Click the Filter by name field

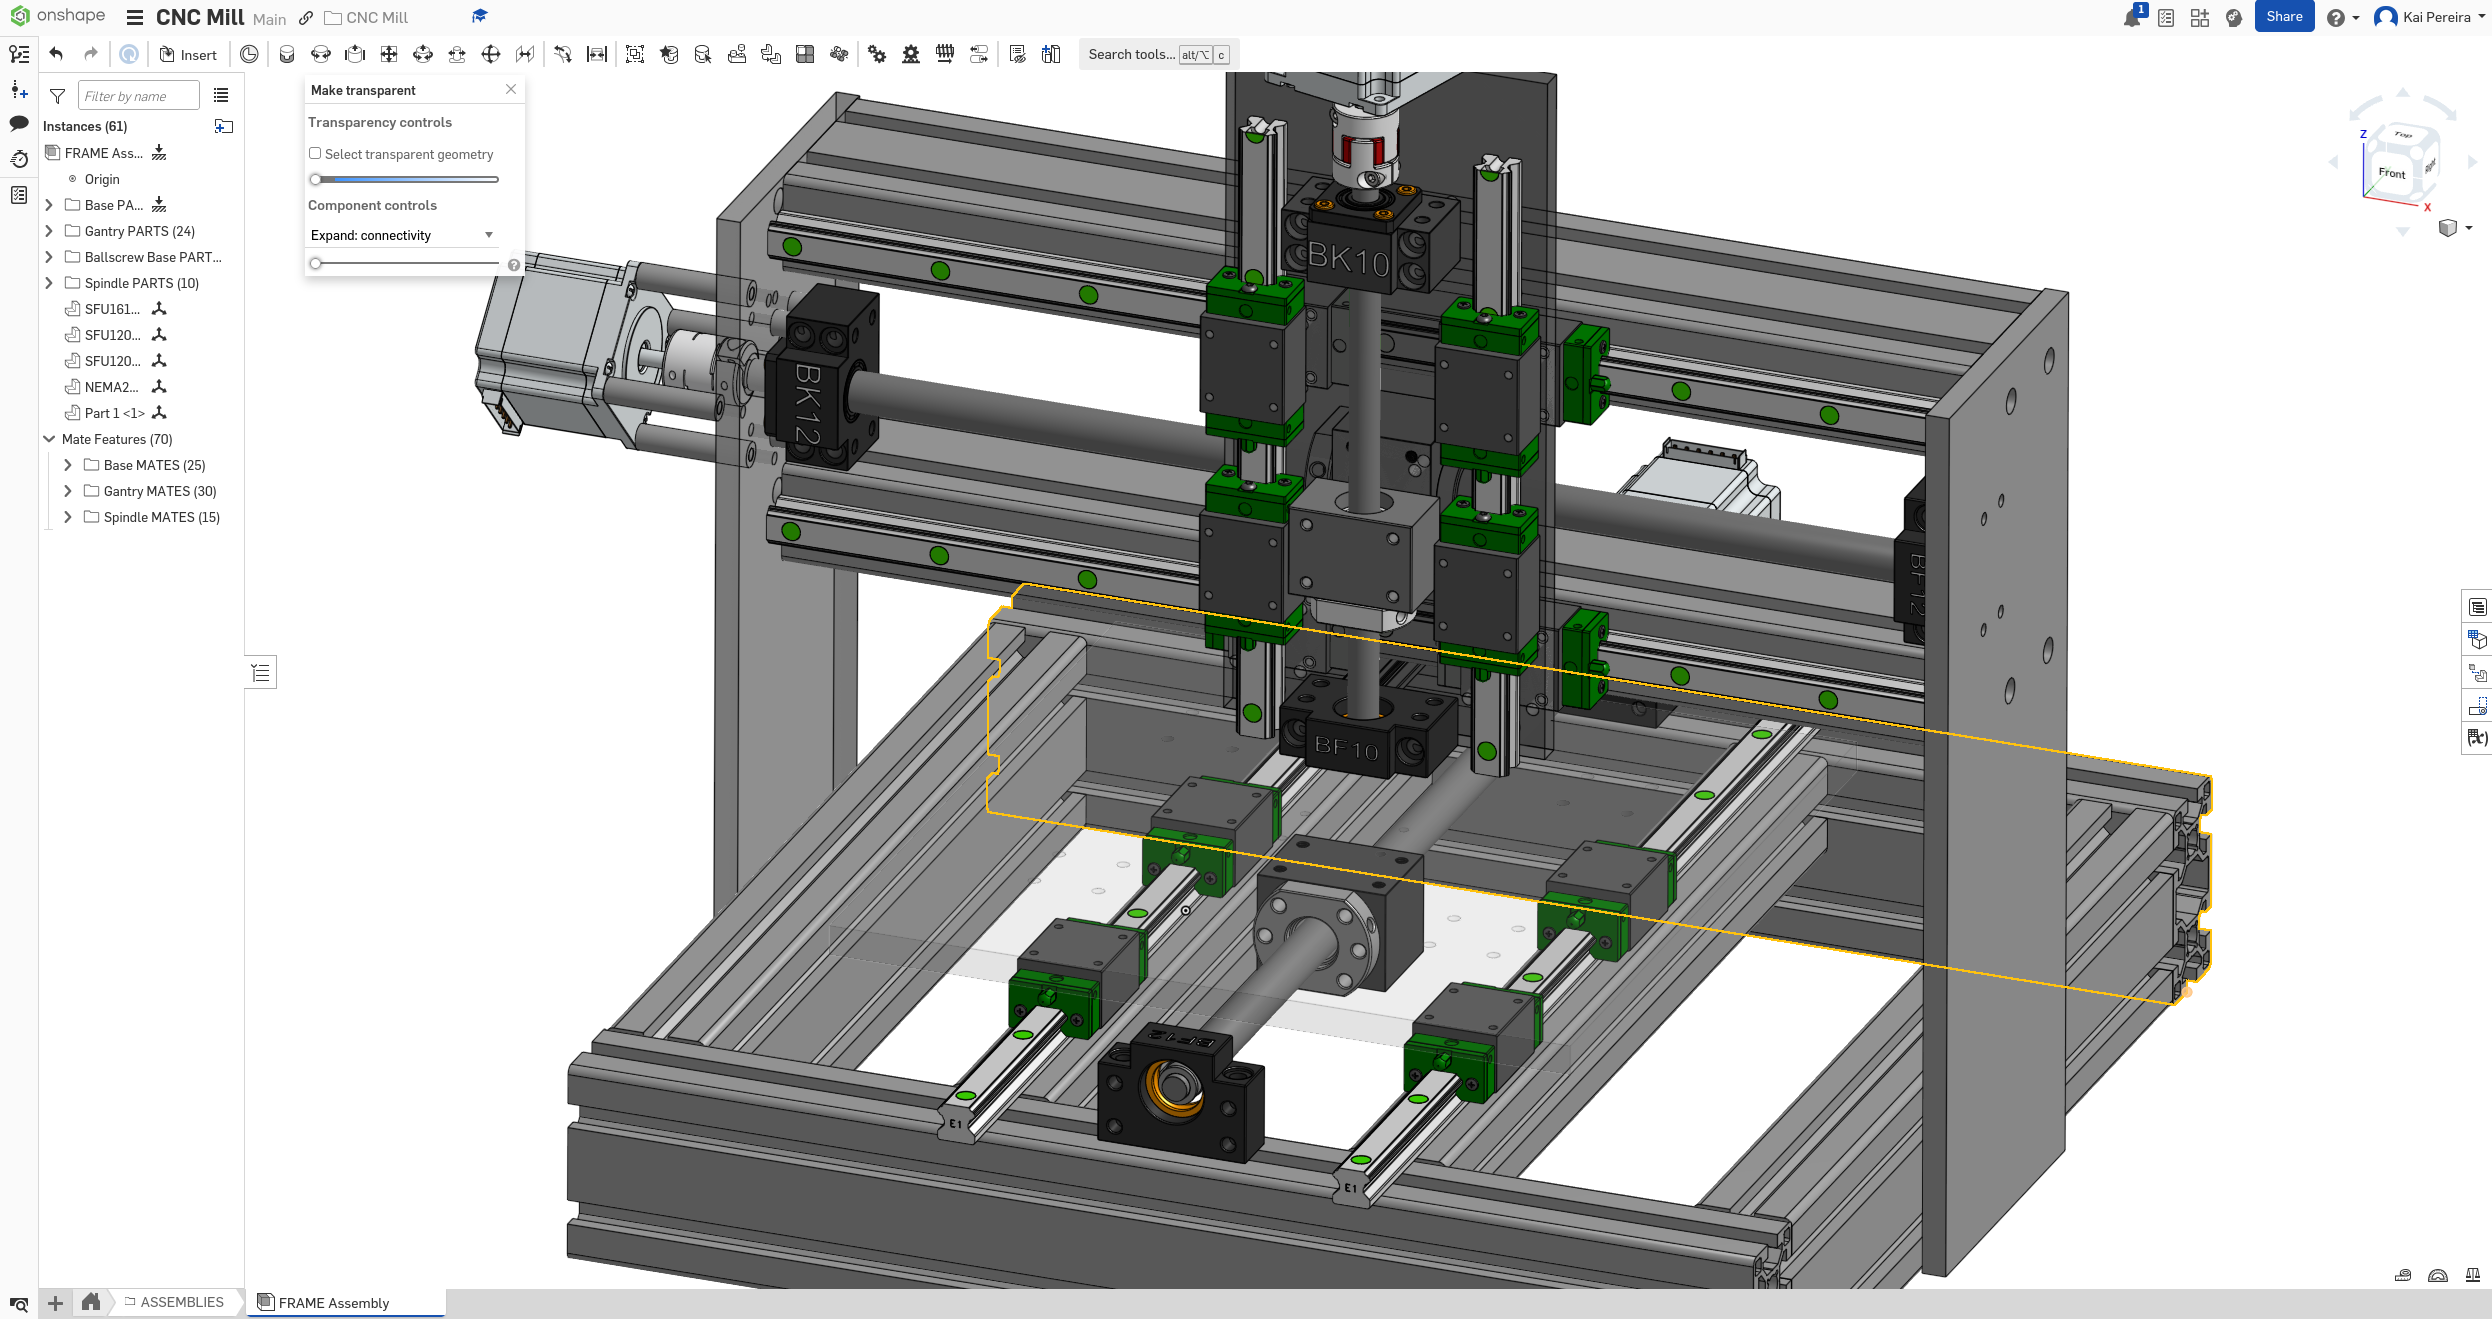coord(138,96)
